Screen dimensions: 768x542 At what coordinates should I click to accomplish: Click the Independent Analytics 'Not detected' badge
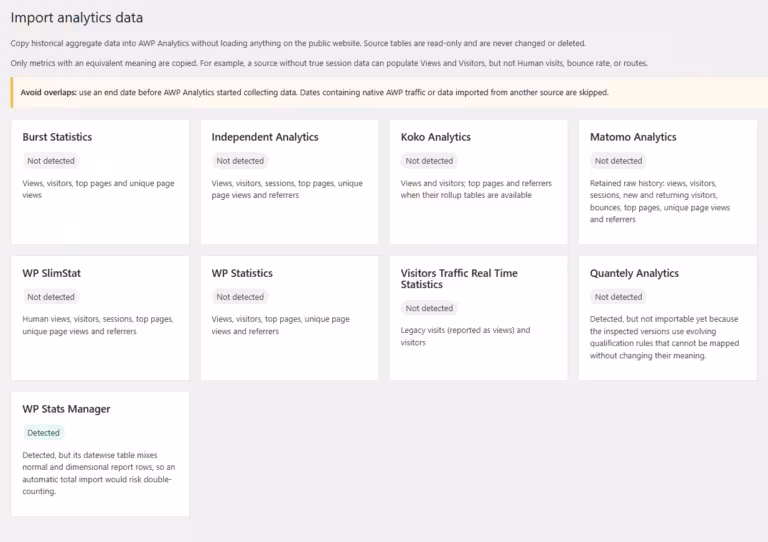(240, 161)
